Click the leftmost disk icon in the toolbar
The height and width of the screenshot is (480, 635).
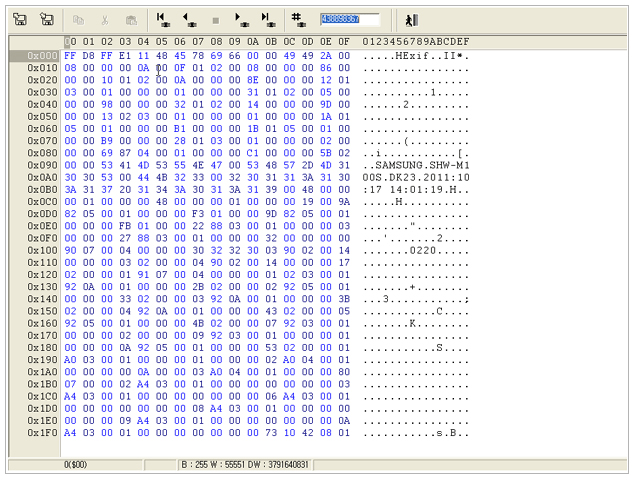click(20, 19)
